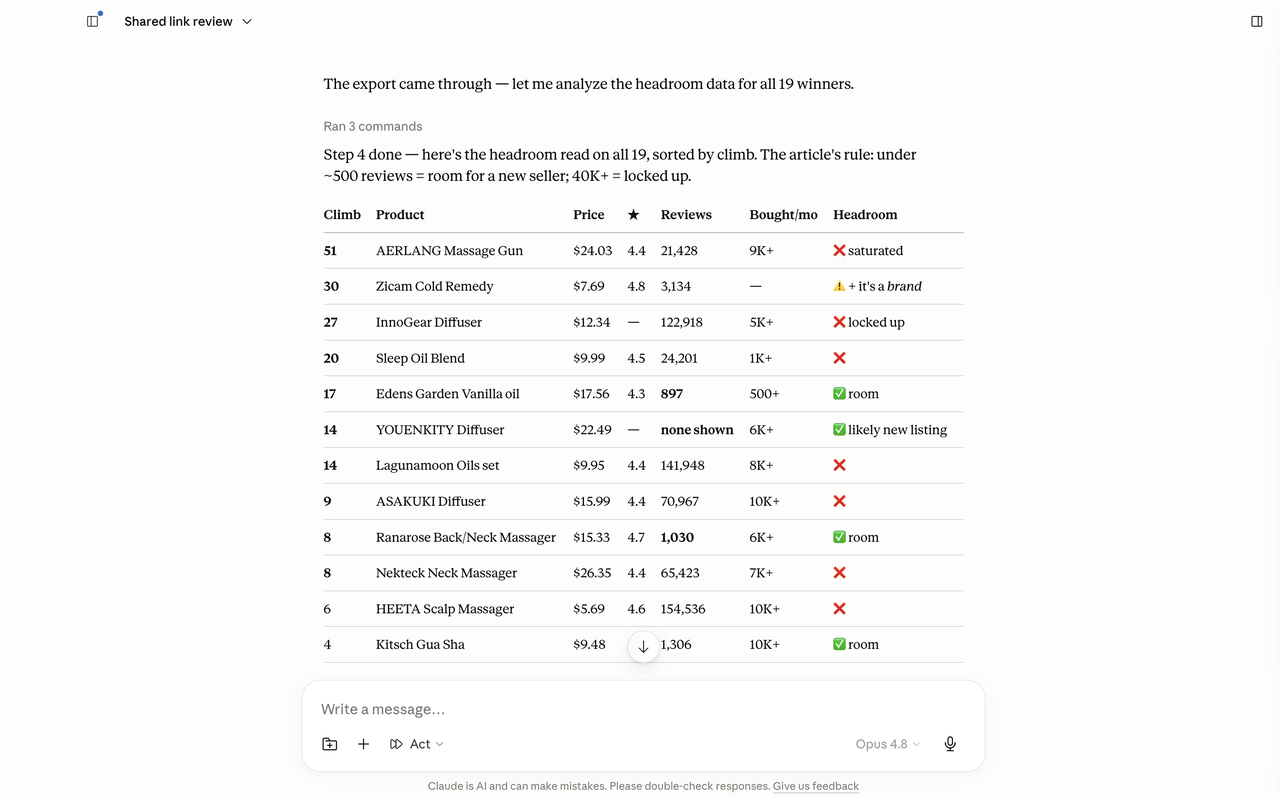Click the Headroom column header
This screenshot has width=1280, height=800.
[865, 215]
